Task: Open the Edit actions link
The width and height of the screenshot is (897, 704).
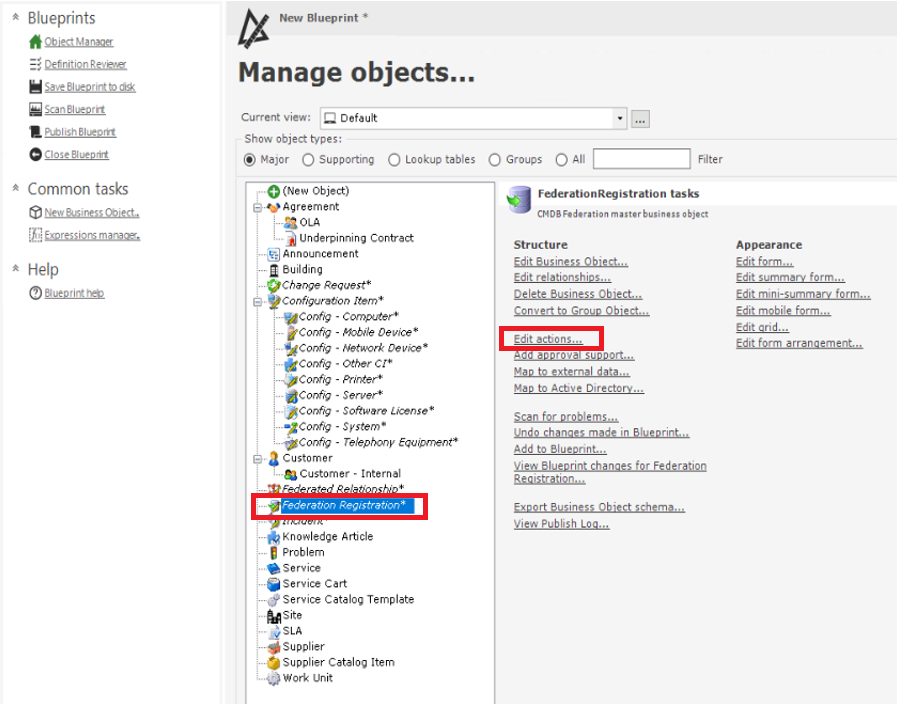Action: (x=547, y=339)
